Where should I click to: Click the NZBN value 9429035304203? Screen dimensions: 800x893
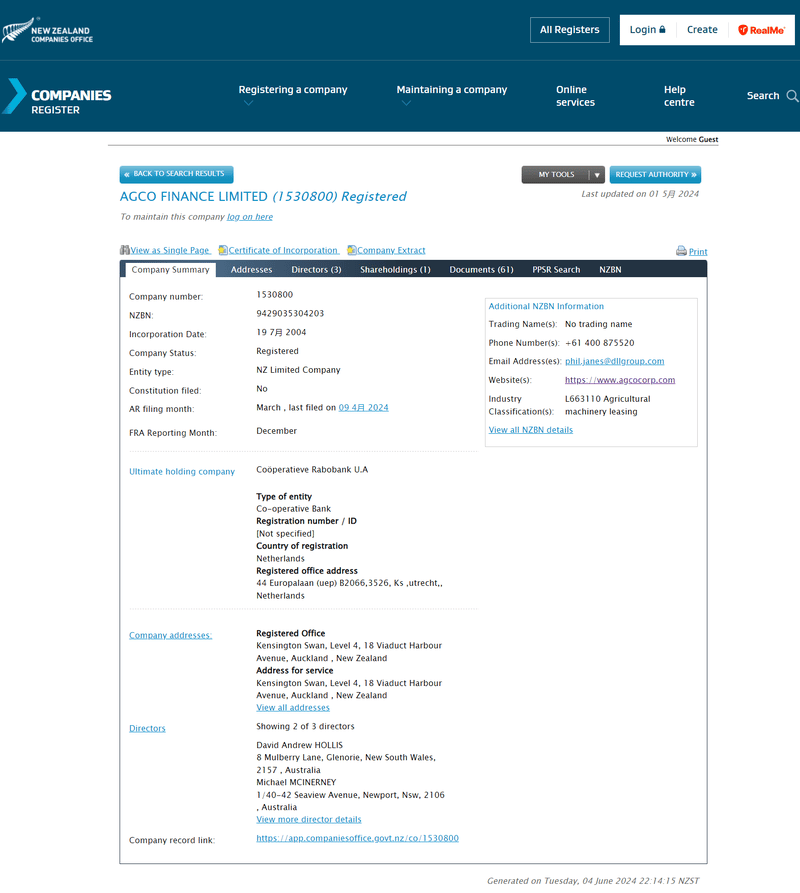click(x=290, y=313)
